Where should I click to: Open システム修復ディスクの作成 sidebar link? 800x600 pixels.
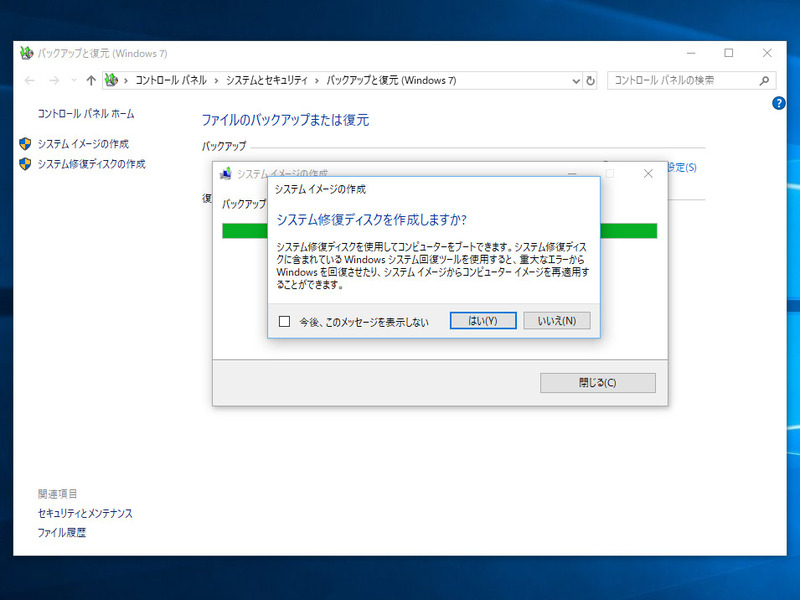point(91,164)
